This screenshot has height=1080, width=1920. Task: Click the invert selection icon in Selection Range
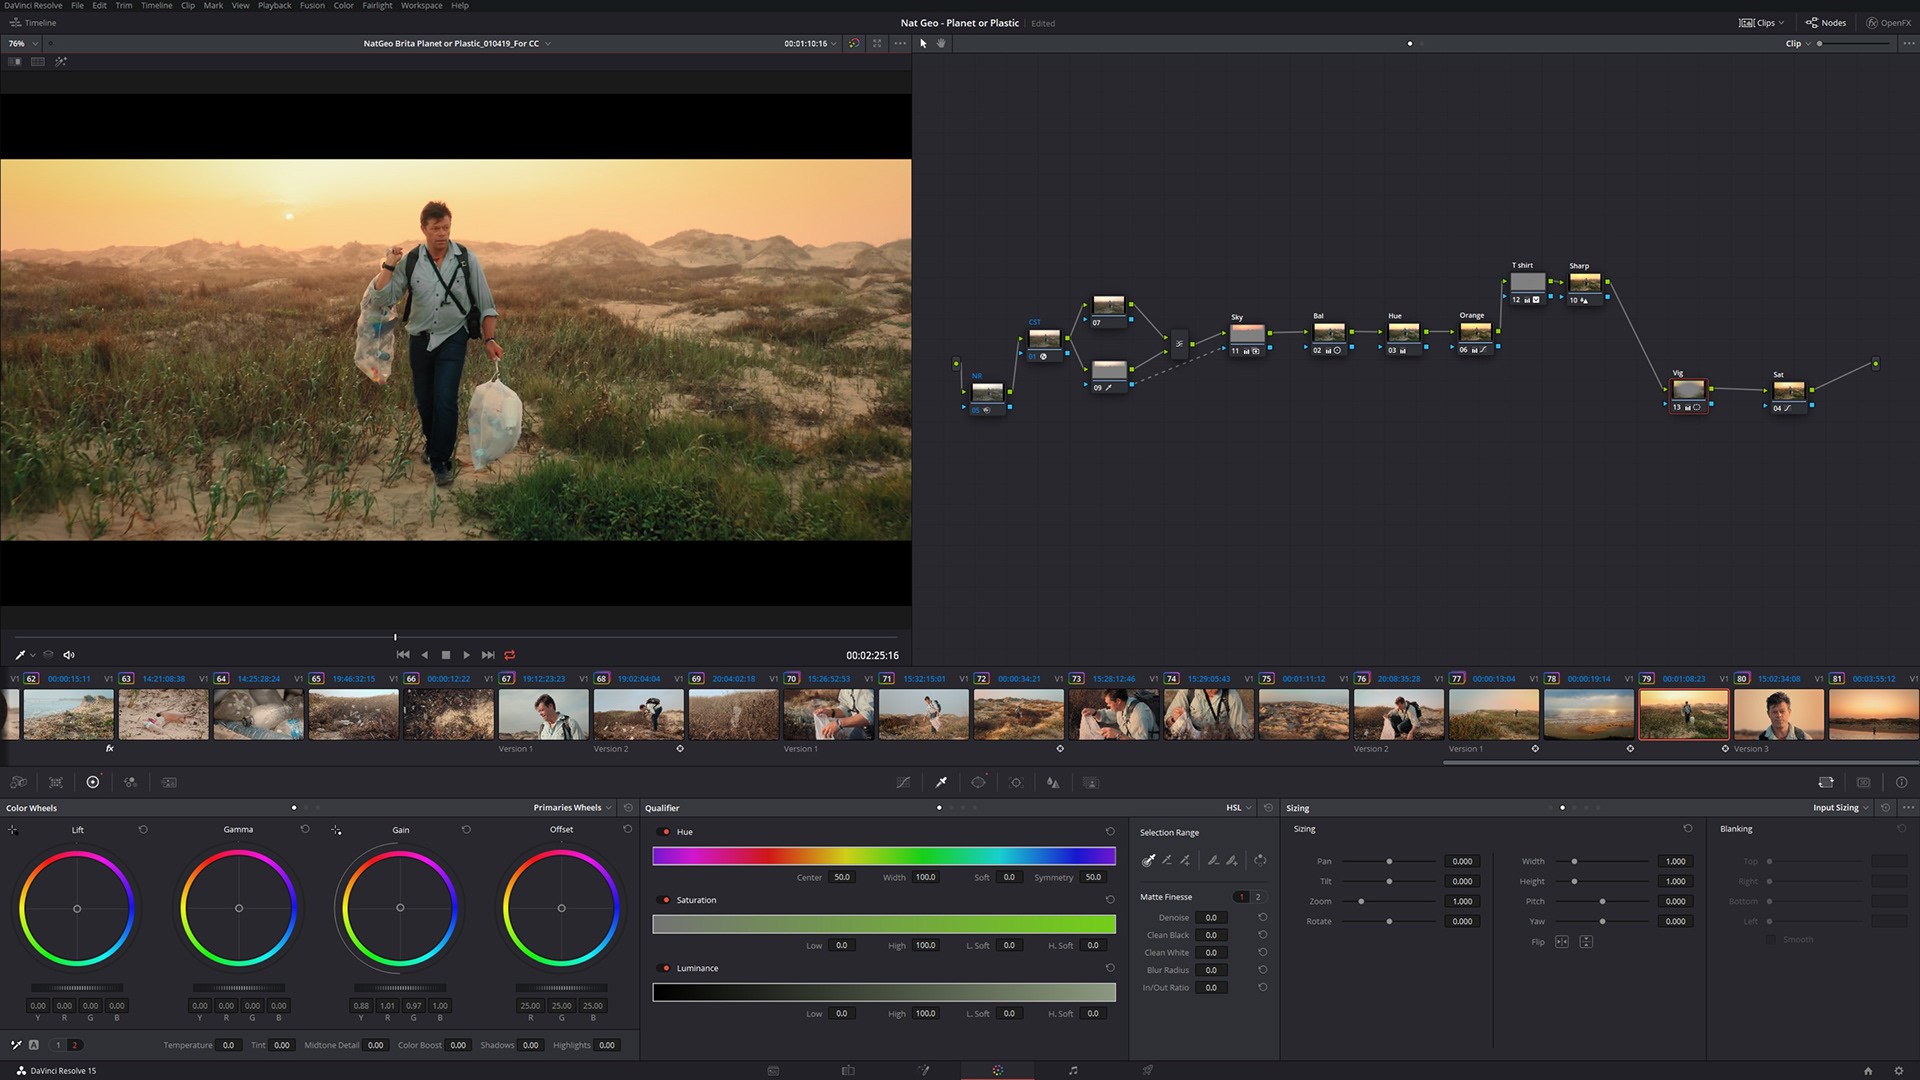1260,860
